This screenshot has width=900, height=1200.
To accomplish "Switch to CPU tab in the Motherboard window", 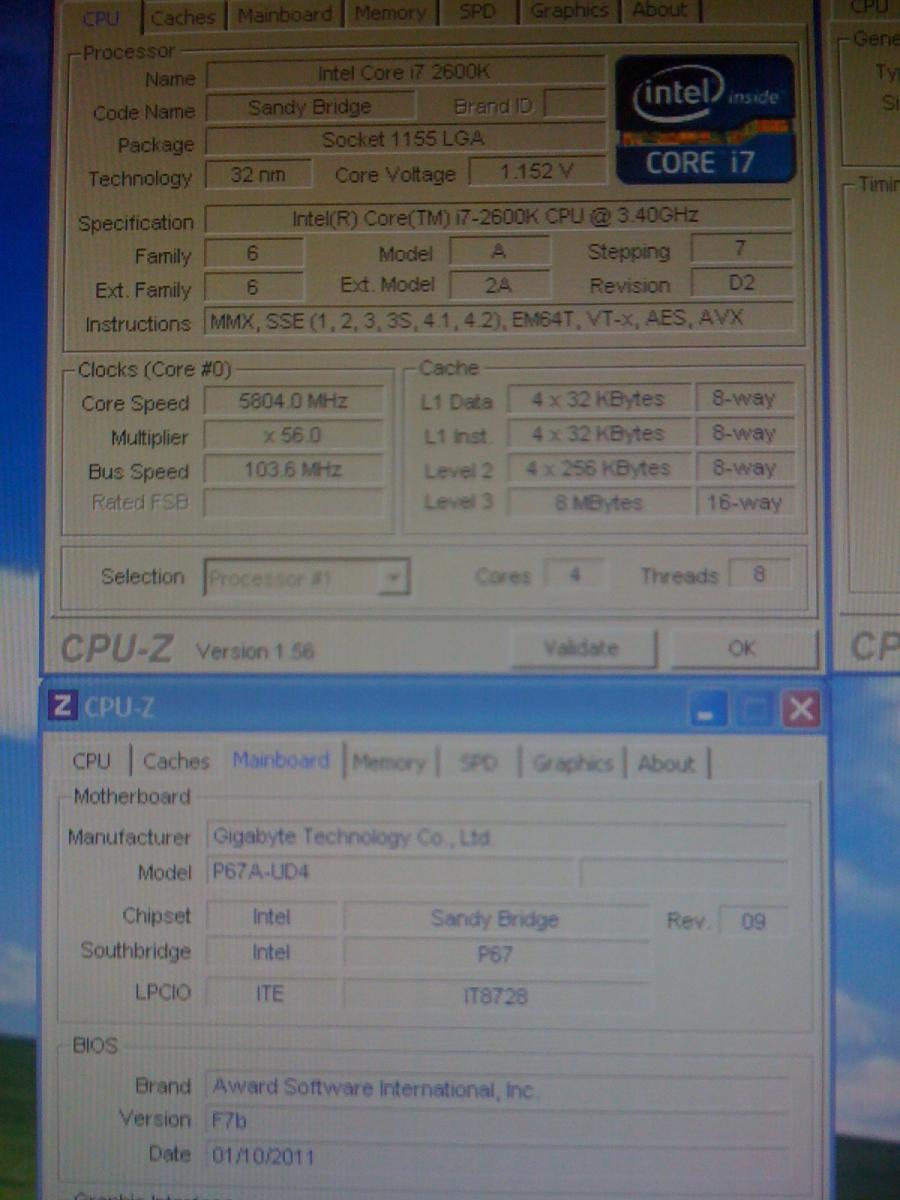I will coord(92,761).
